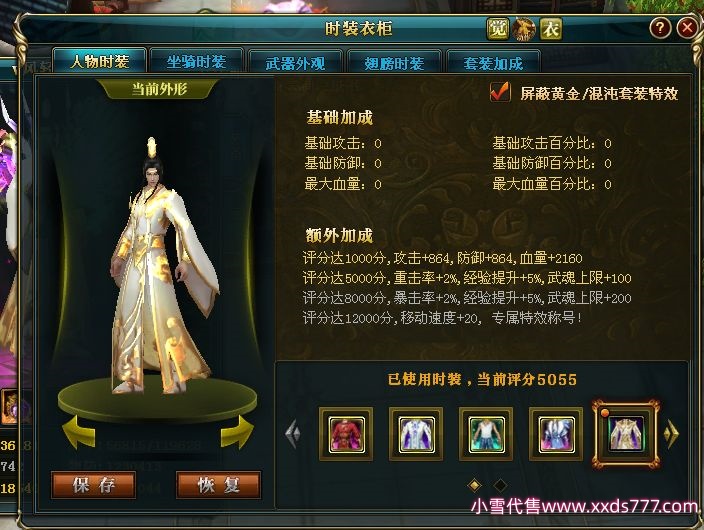Open the 套装加成 tab
This screenshot has height=530, width=704.
(x=493, y=62)
